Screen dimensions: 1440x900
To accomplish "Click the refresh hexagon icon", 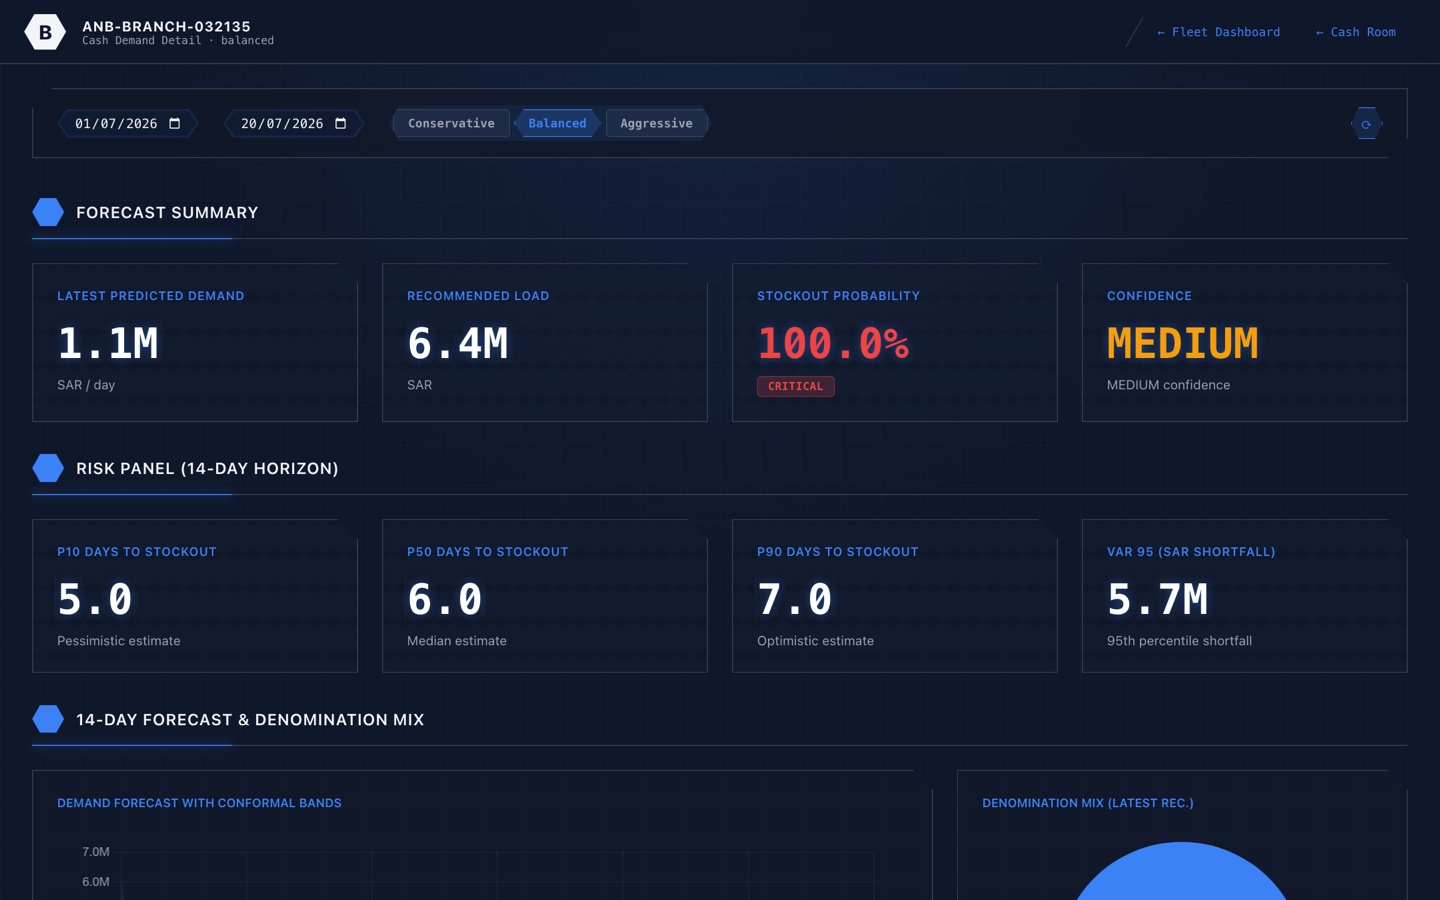I will [1366, 124].
